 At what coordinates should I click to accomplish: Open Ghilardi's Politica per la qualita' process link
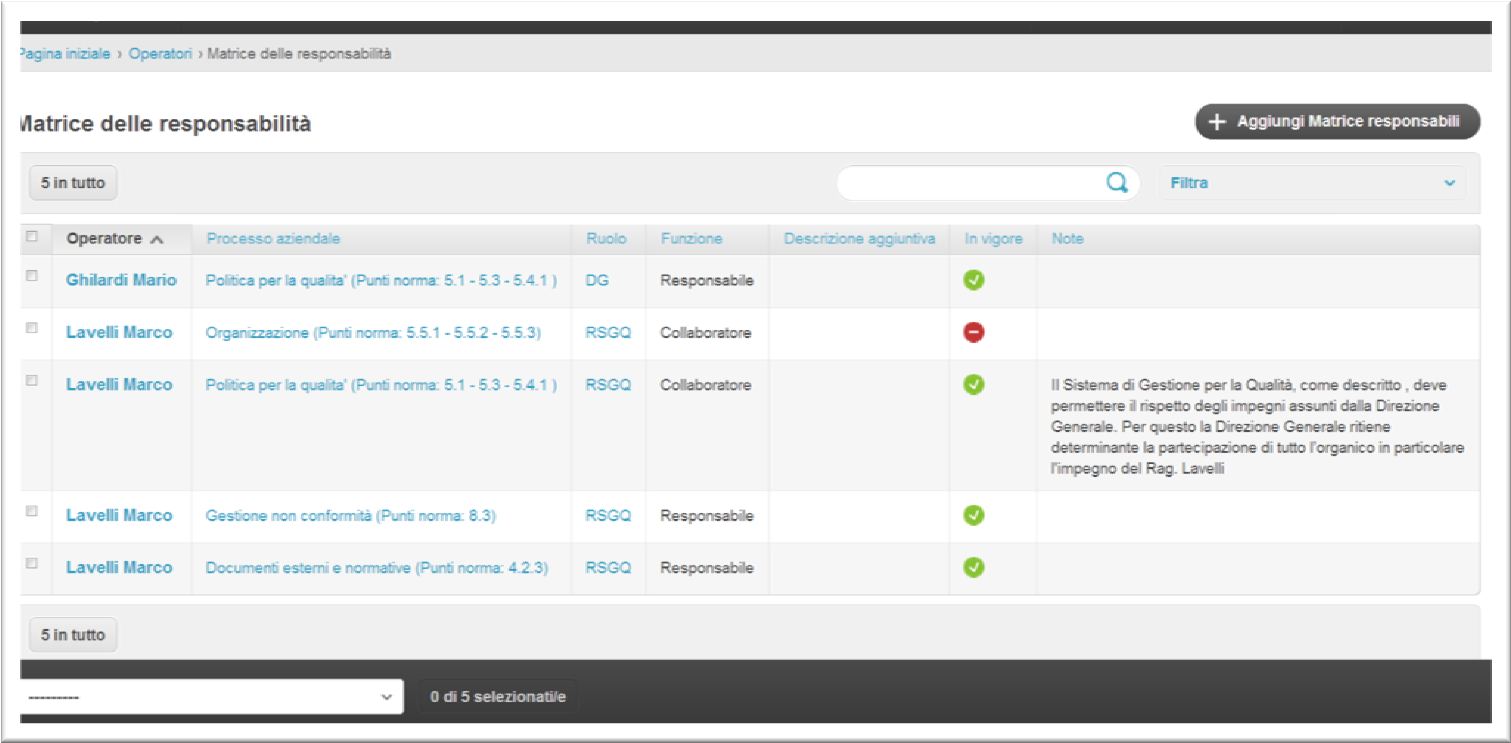point(381,281)
